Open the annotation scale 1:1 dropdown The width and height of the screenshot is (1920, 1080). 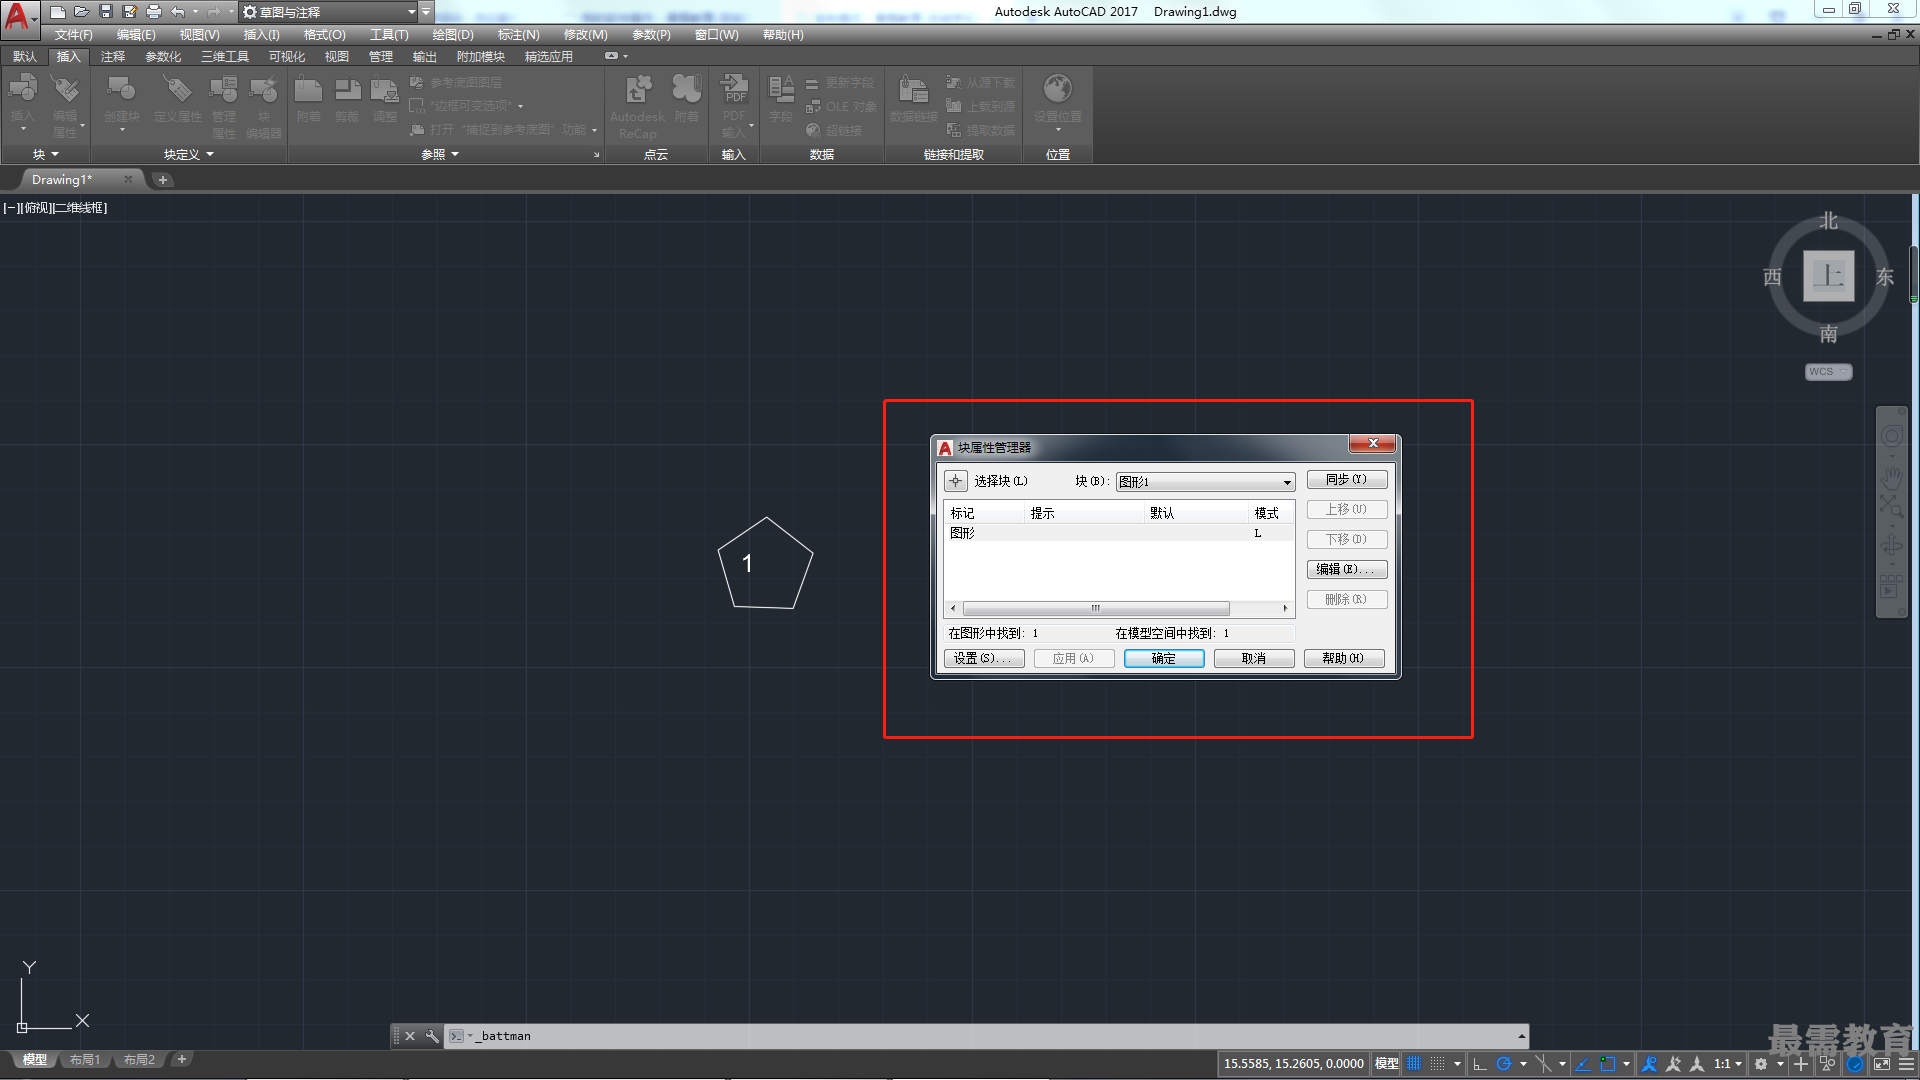click(x=1727, y=1064)
